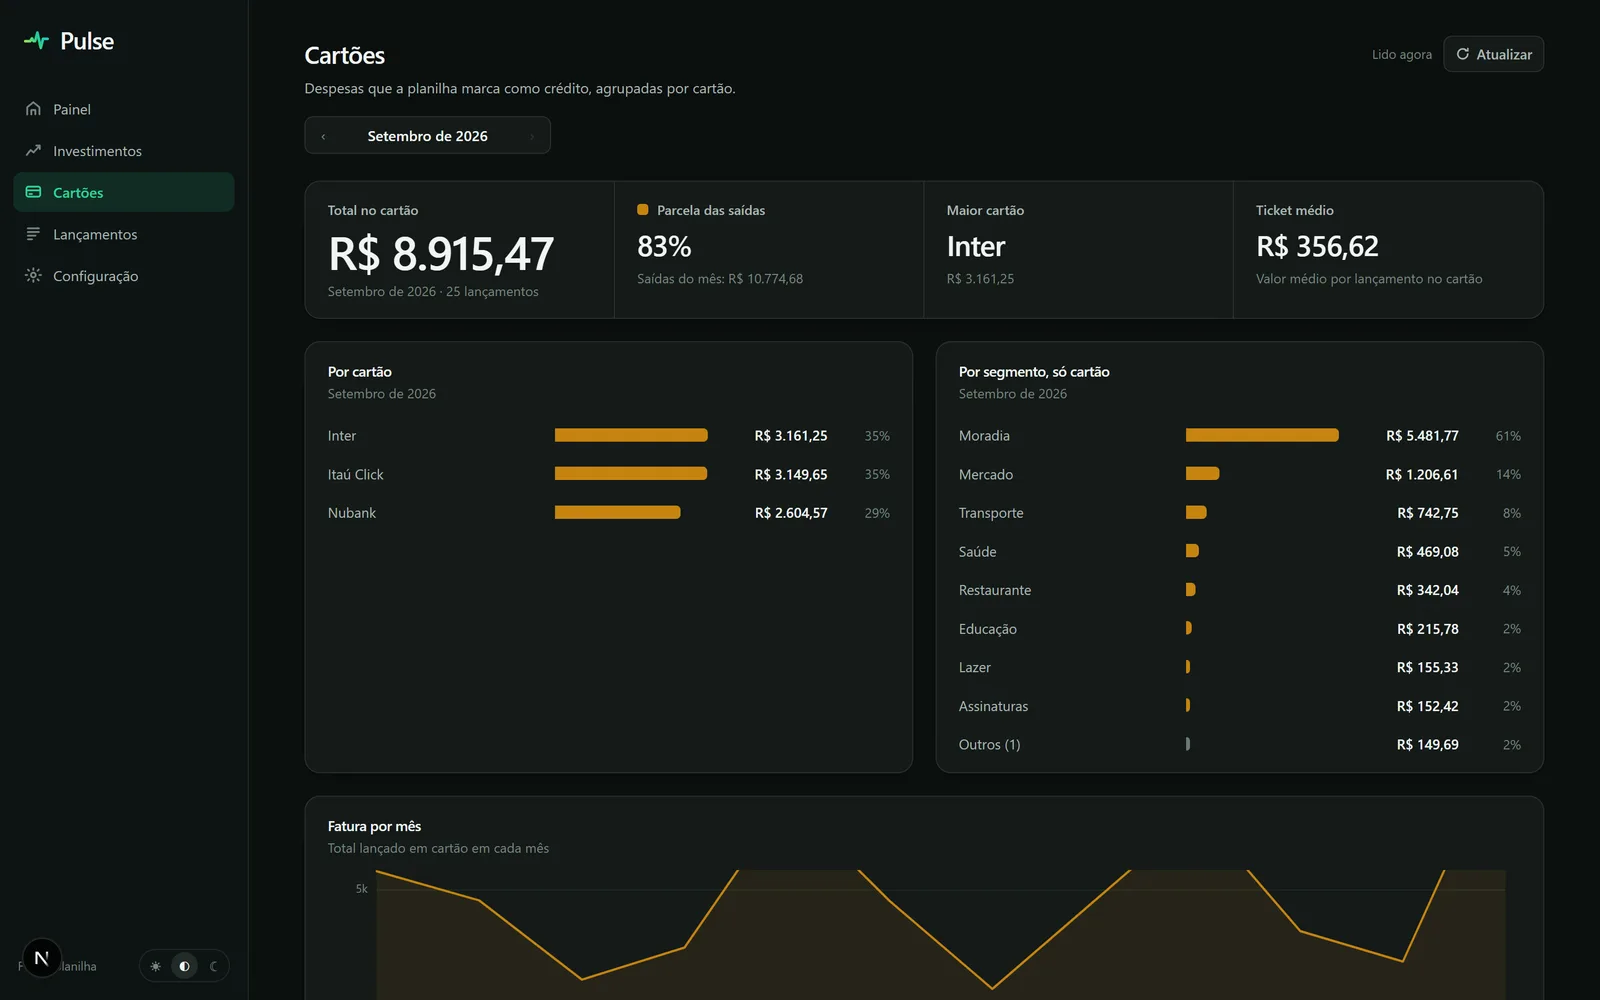The image size is (1600, 1000).
Task: Go to the Configuração page
Action: pyautogui.click(x=124, y=275)
